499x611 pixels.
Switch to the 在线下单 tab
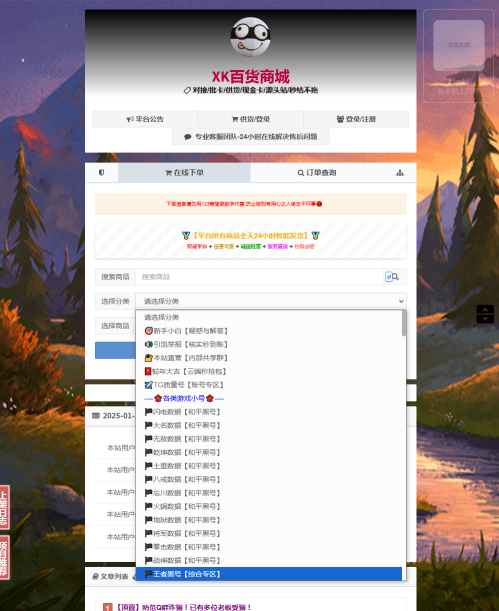[x=184, y=173]
